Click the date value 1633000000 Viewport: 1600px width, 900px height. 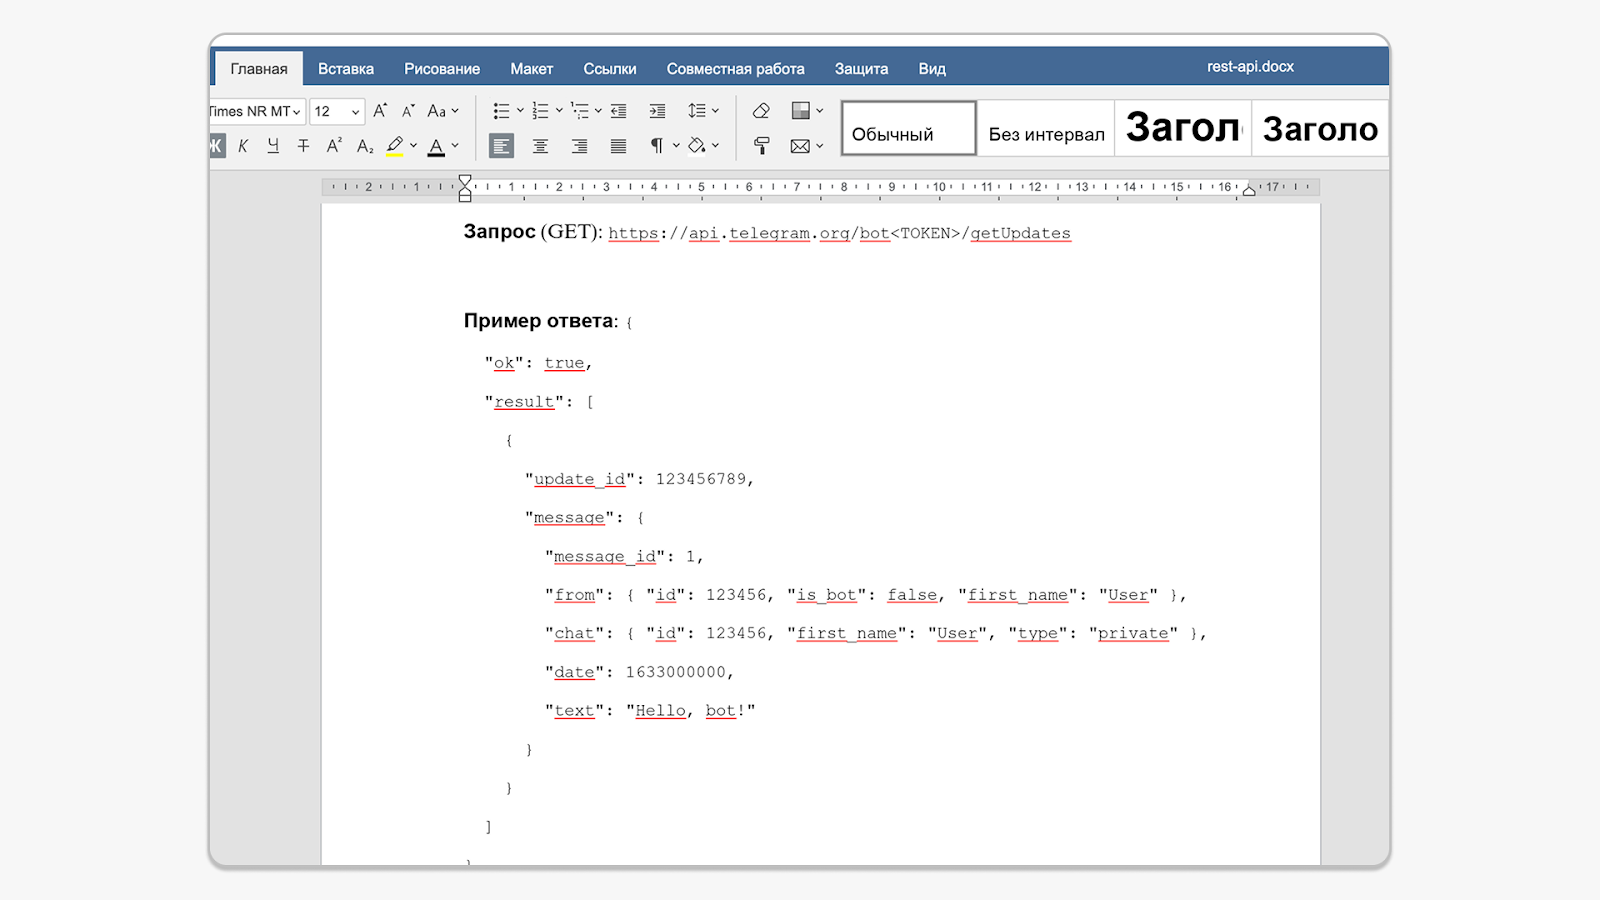point(676,672)
